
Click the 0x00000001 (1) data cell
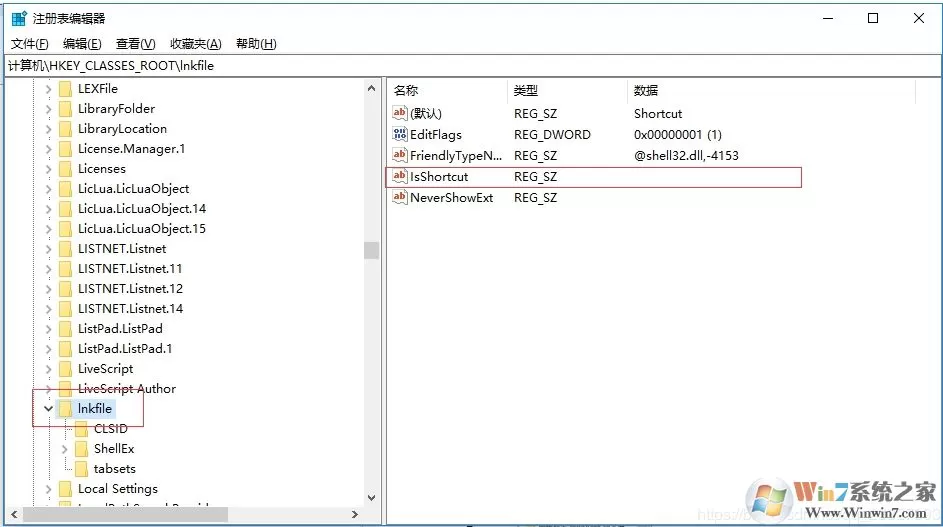click(x=678, y=135)
